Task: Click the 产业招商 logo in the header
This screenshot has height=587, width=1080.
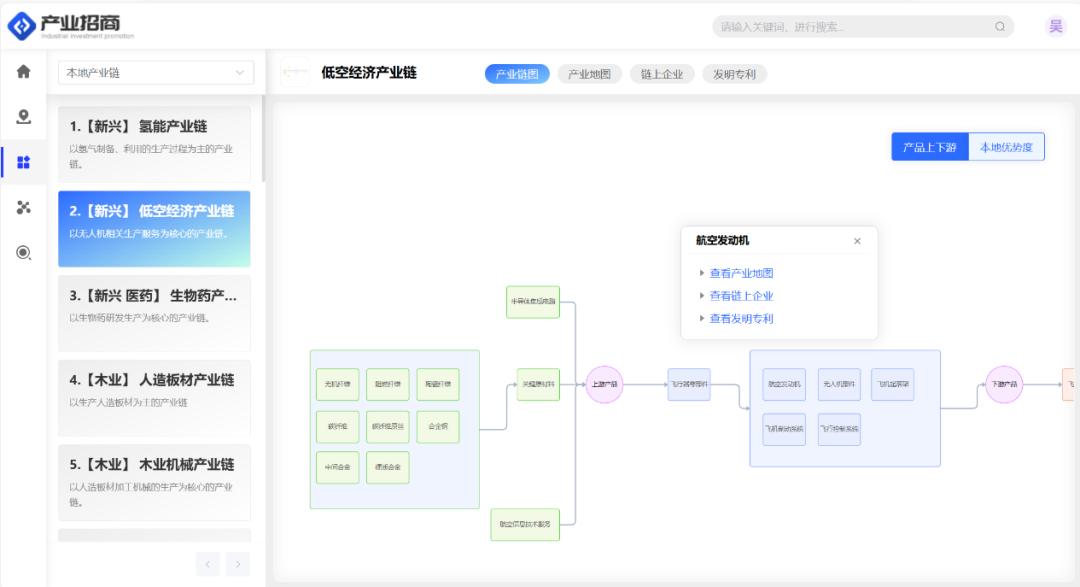Action: tap(70, 26)
